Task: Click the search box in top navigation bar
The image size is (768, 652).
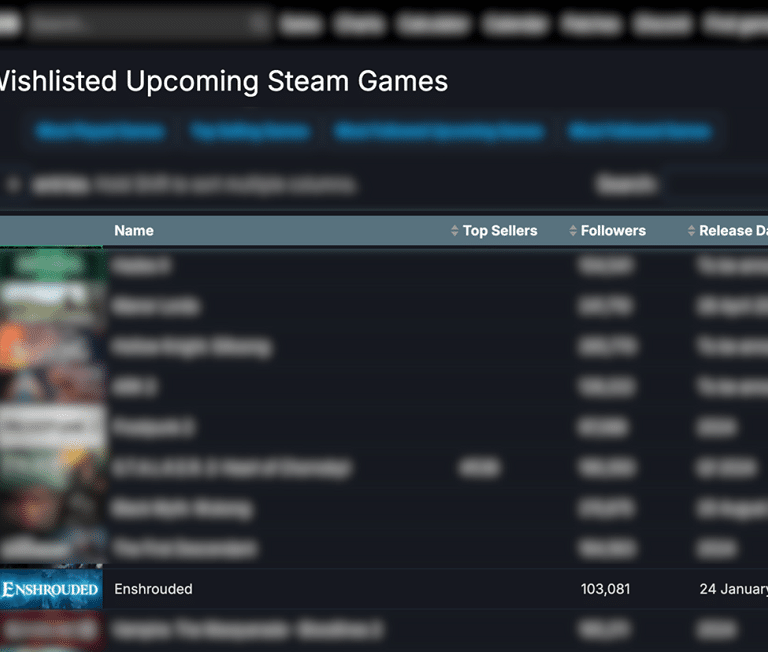Action: (150, 24)
